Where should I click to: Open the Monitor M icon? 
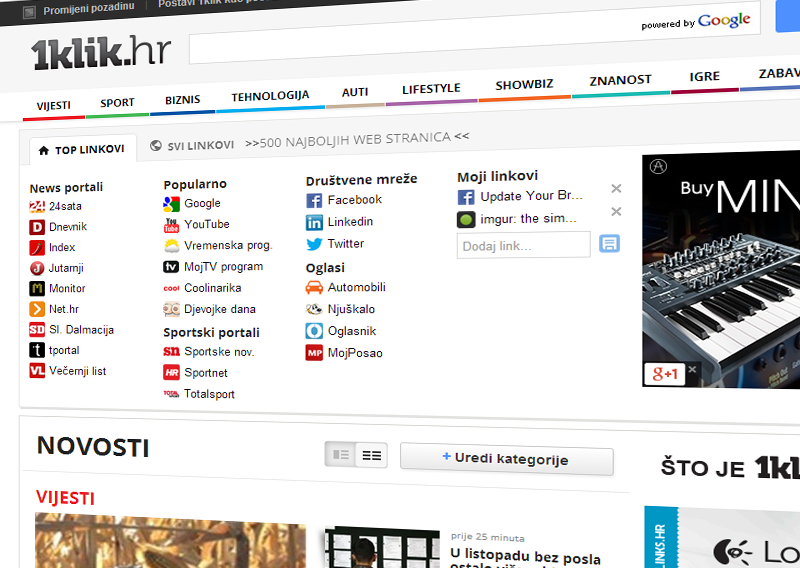37,289
